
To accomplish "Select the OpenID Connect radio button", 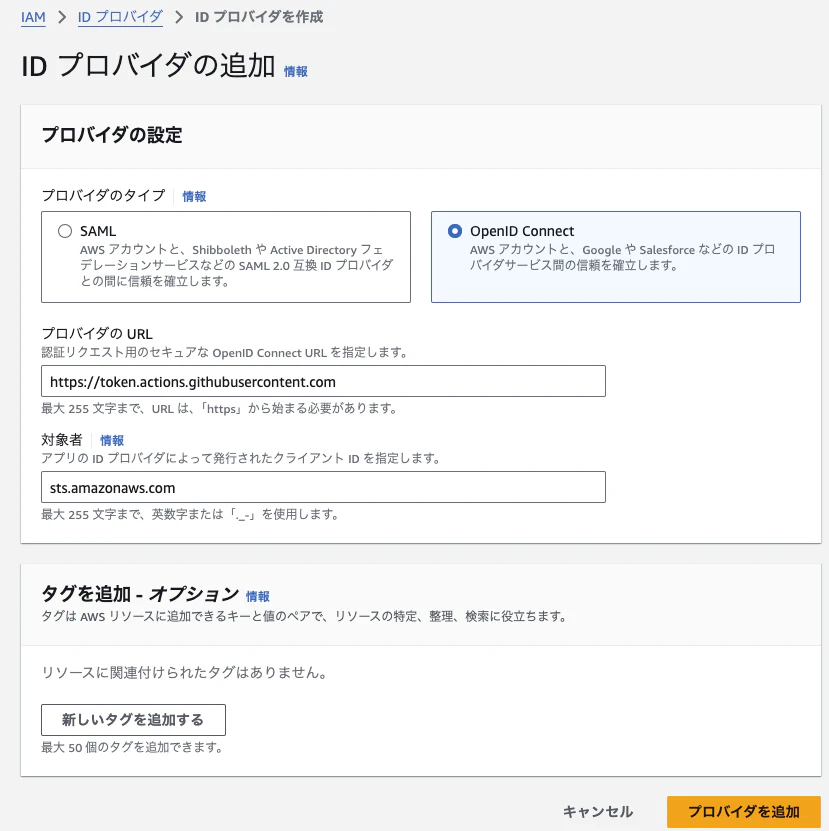I will (456, 231).
